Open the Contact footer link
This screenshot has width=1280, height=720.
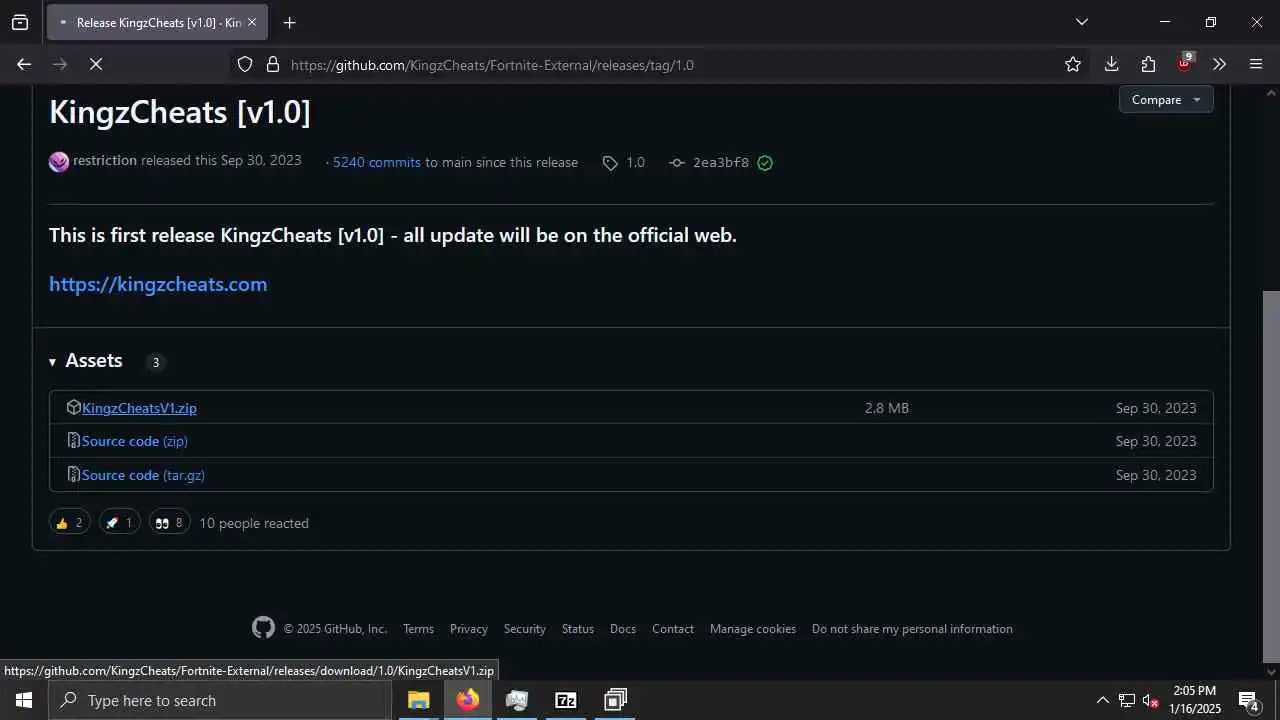(673, 629)
